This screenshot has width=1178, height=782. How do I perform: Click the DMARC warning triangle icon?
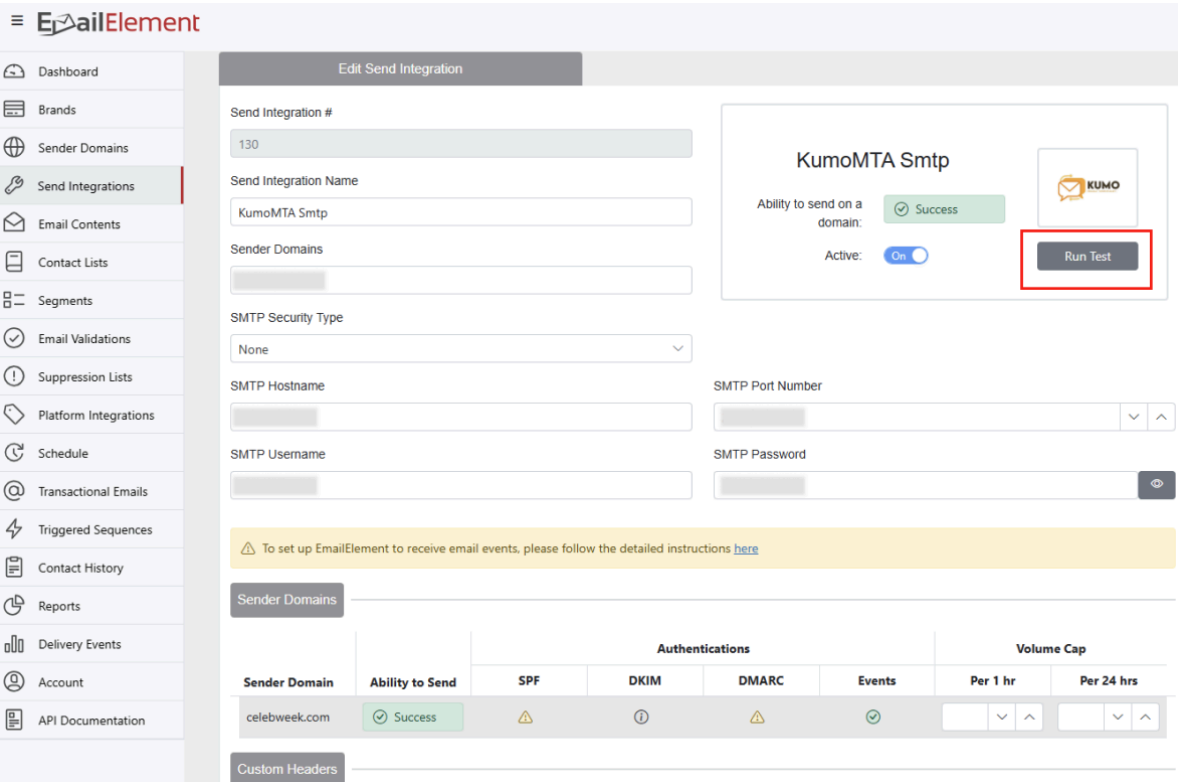(757, 717)
